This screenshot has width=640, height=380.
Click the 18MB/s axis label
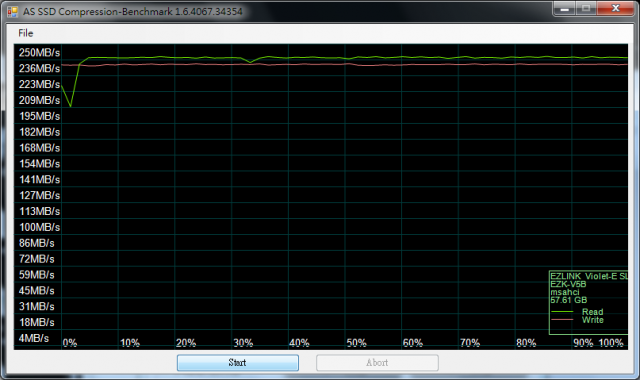coord(36,322)
